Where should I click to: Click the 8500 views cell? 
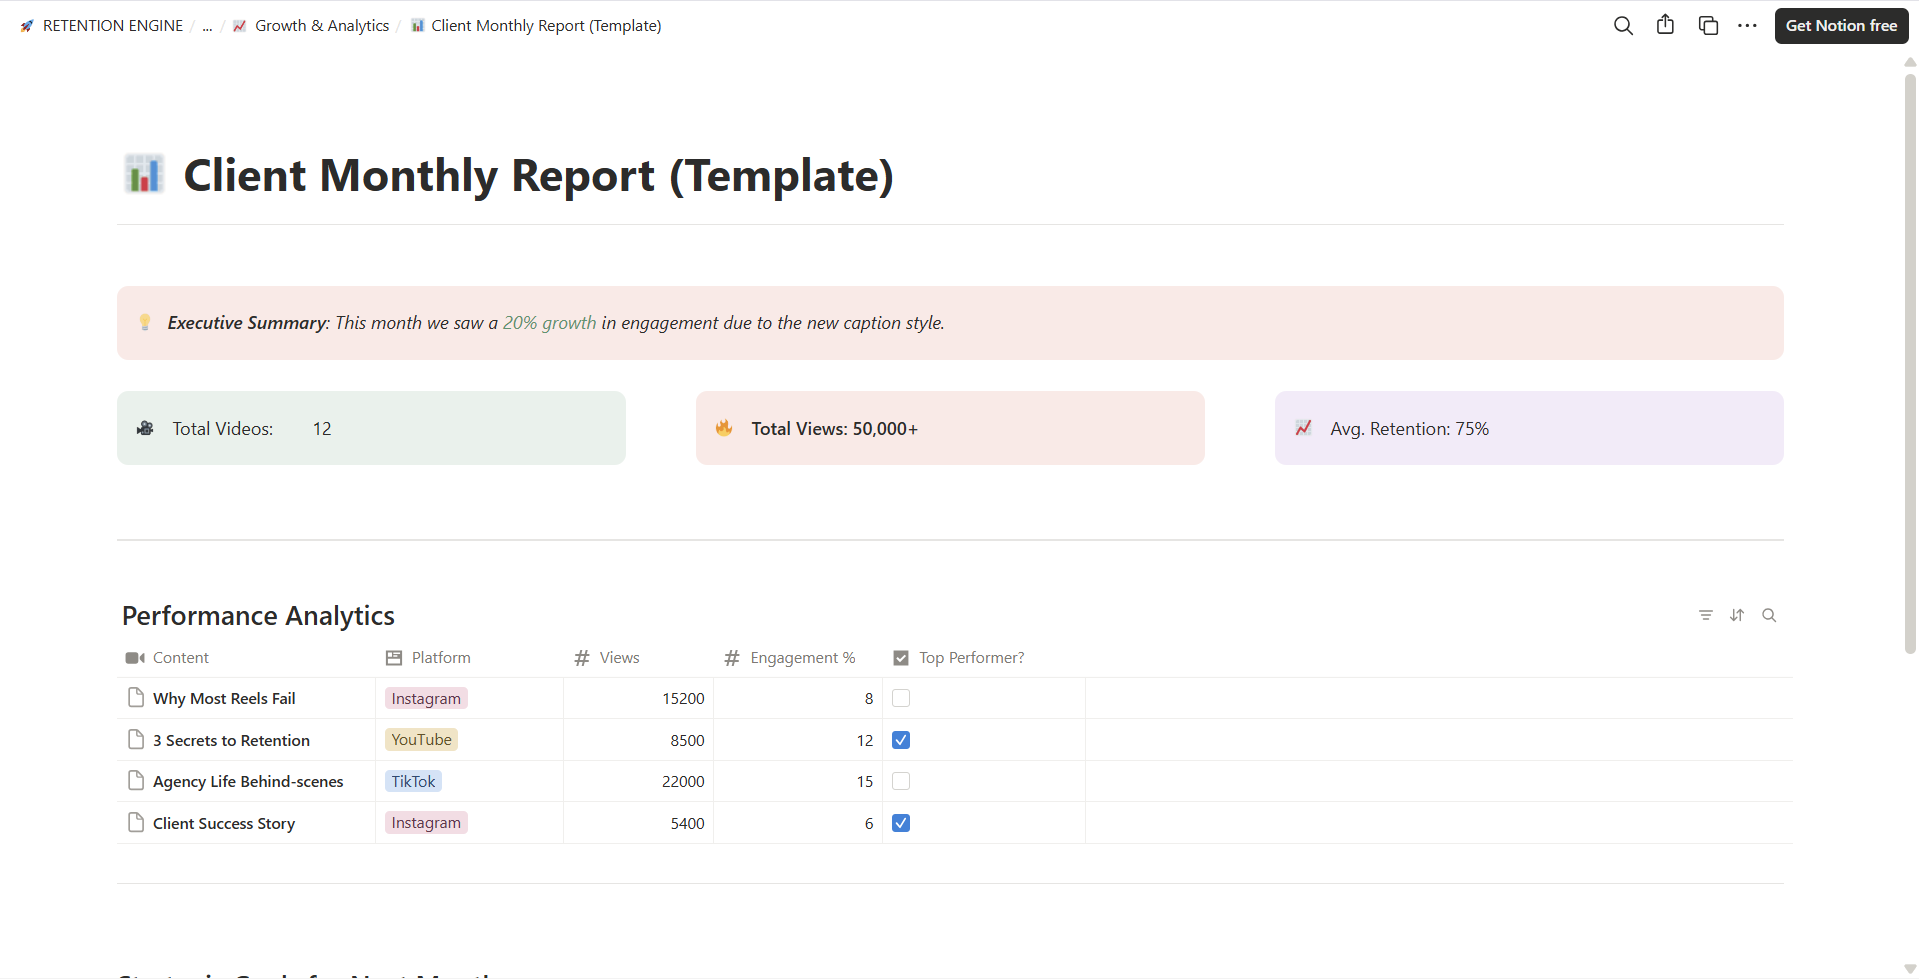[x=638, y=740]
